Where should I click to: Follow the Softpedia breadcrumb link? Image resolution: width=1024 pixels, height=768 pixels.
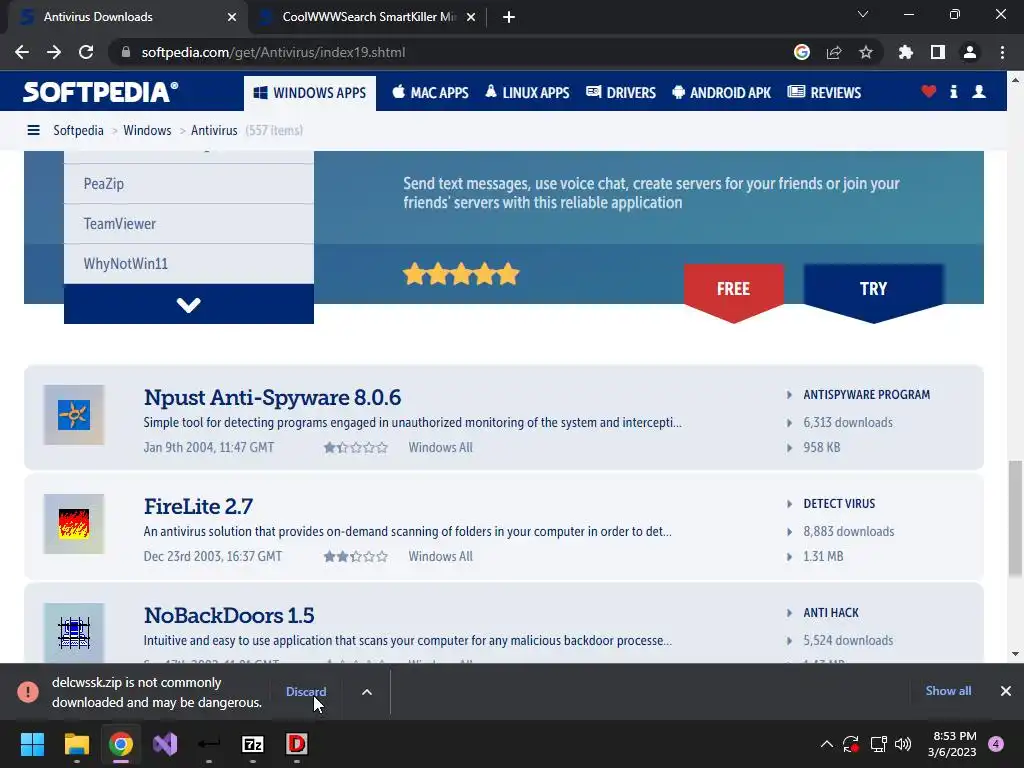point(78,130)
